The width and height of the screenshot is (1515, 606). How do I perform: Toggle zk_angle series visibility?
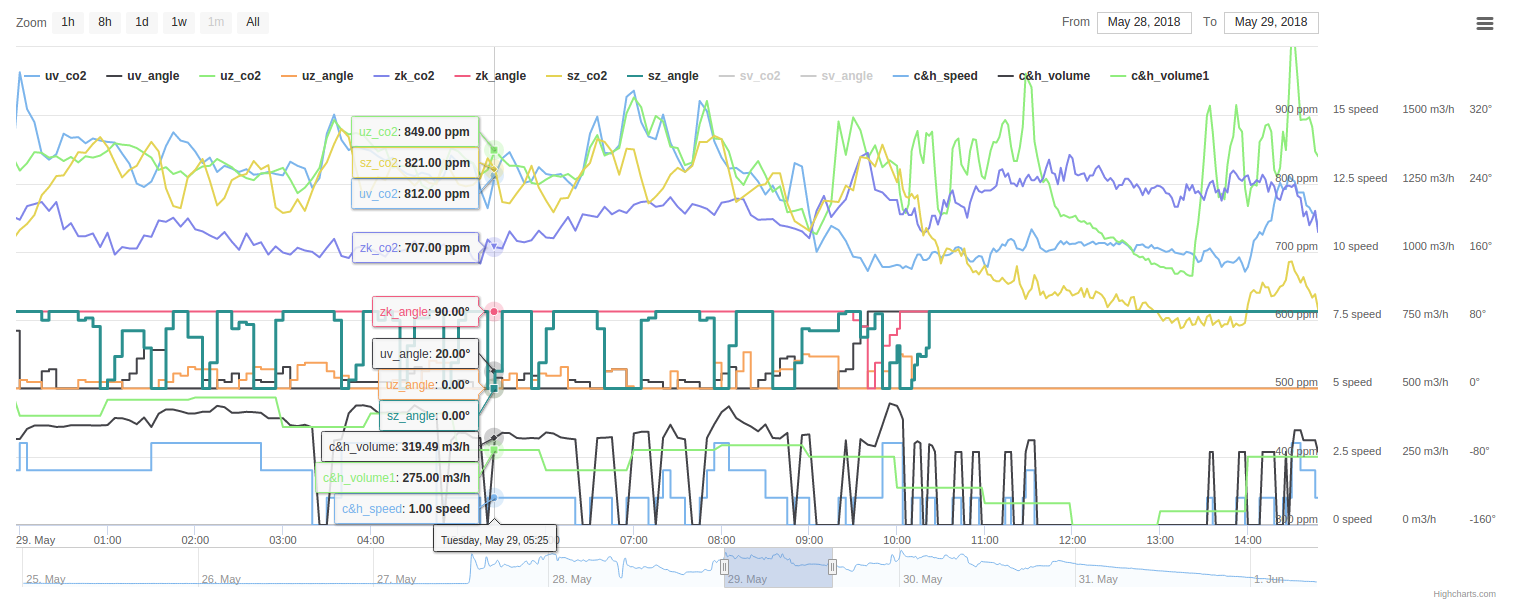490,76
